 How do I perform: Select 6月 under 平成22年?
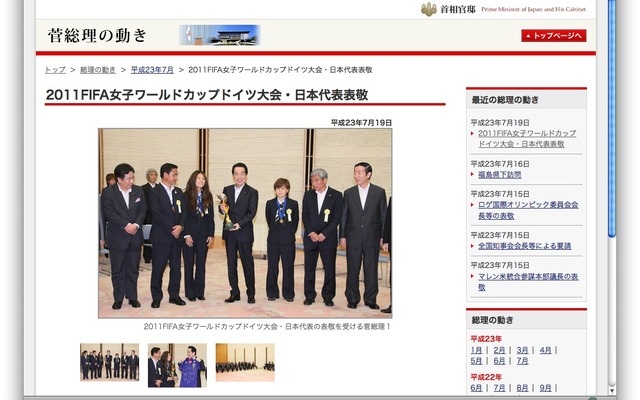pyautogui.click(x=476, y=388)
